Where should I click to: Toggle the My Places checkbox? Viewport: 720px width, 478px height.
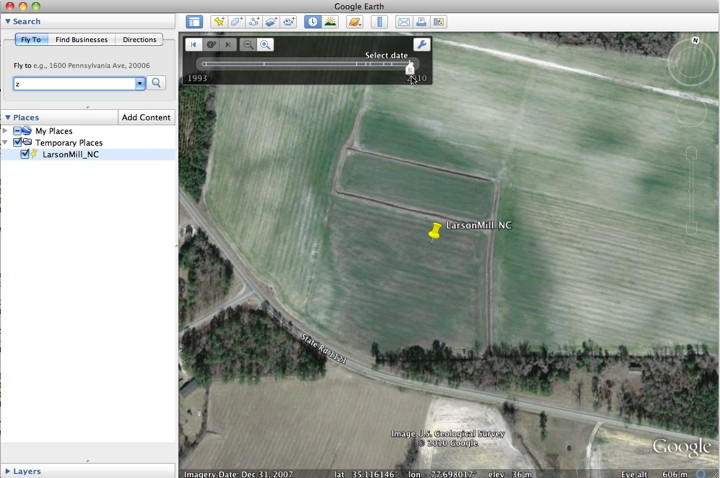coord(18,131)
